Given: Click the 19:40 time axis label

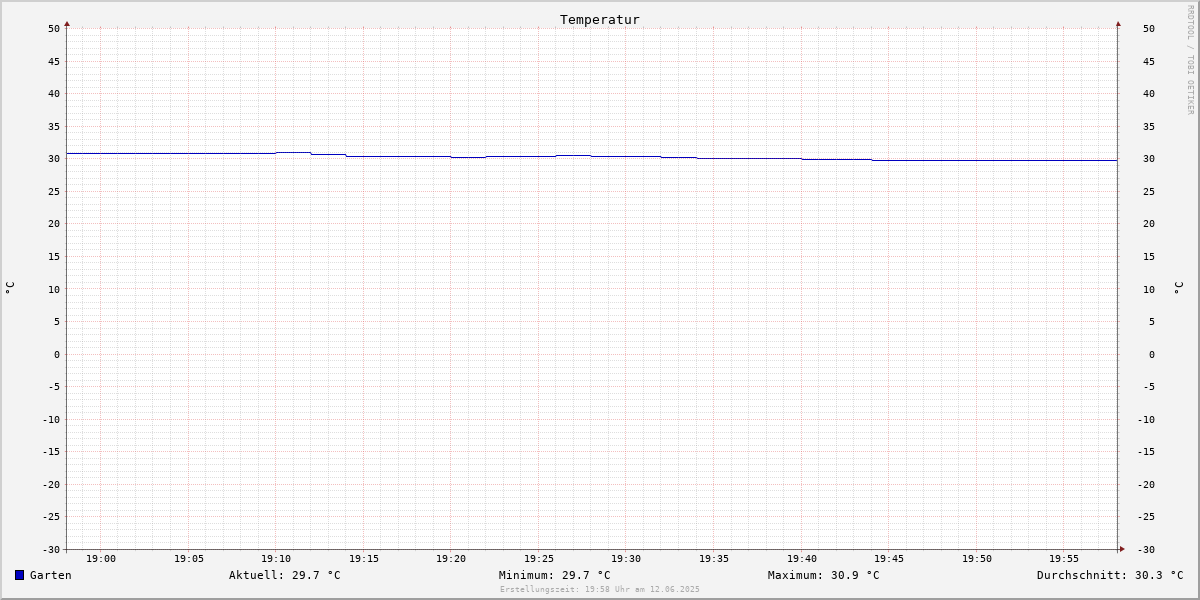Looking at the screenshot, I should tap(802, 558).
